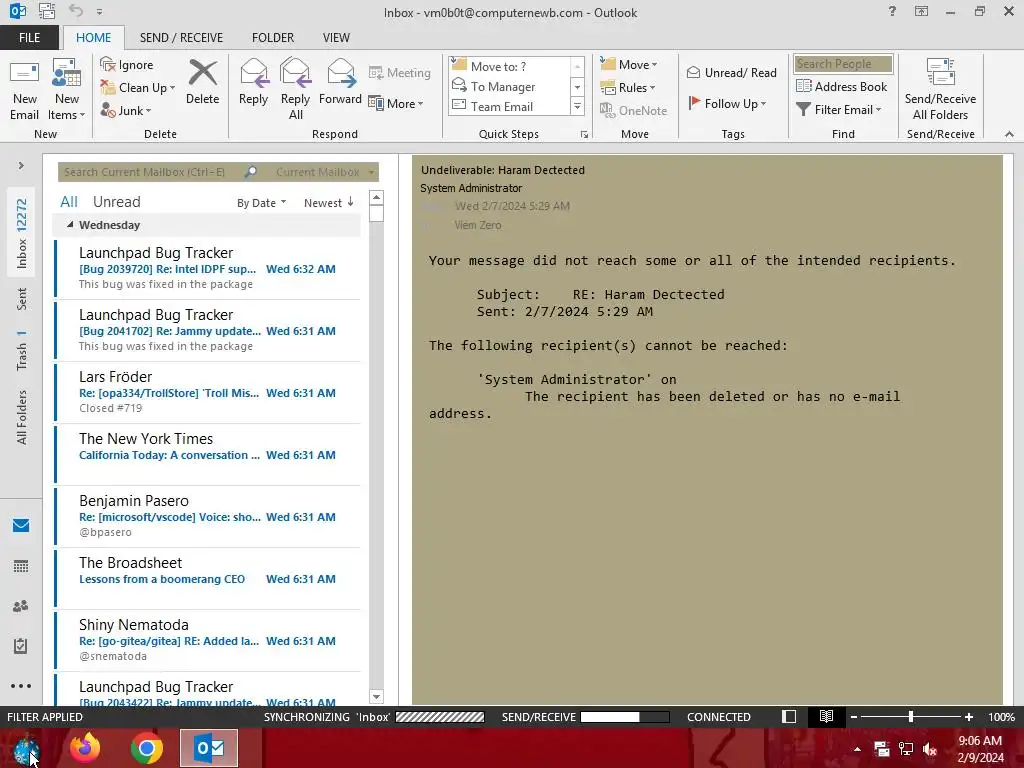Expand the Quick Steps gallery

[577, 106]
